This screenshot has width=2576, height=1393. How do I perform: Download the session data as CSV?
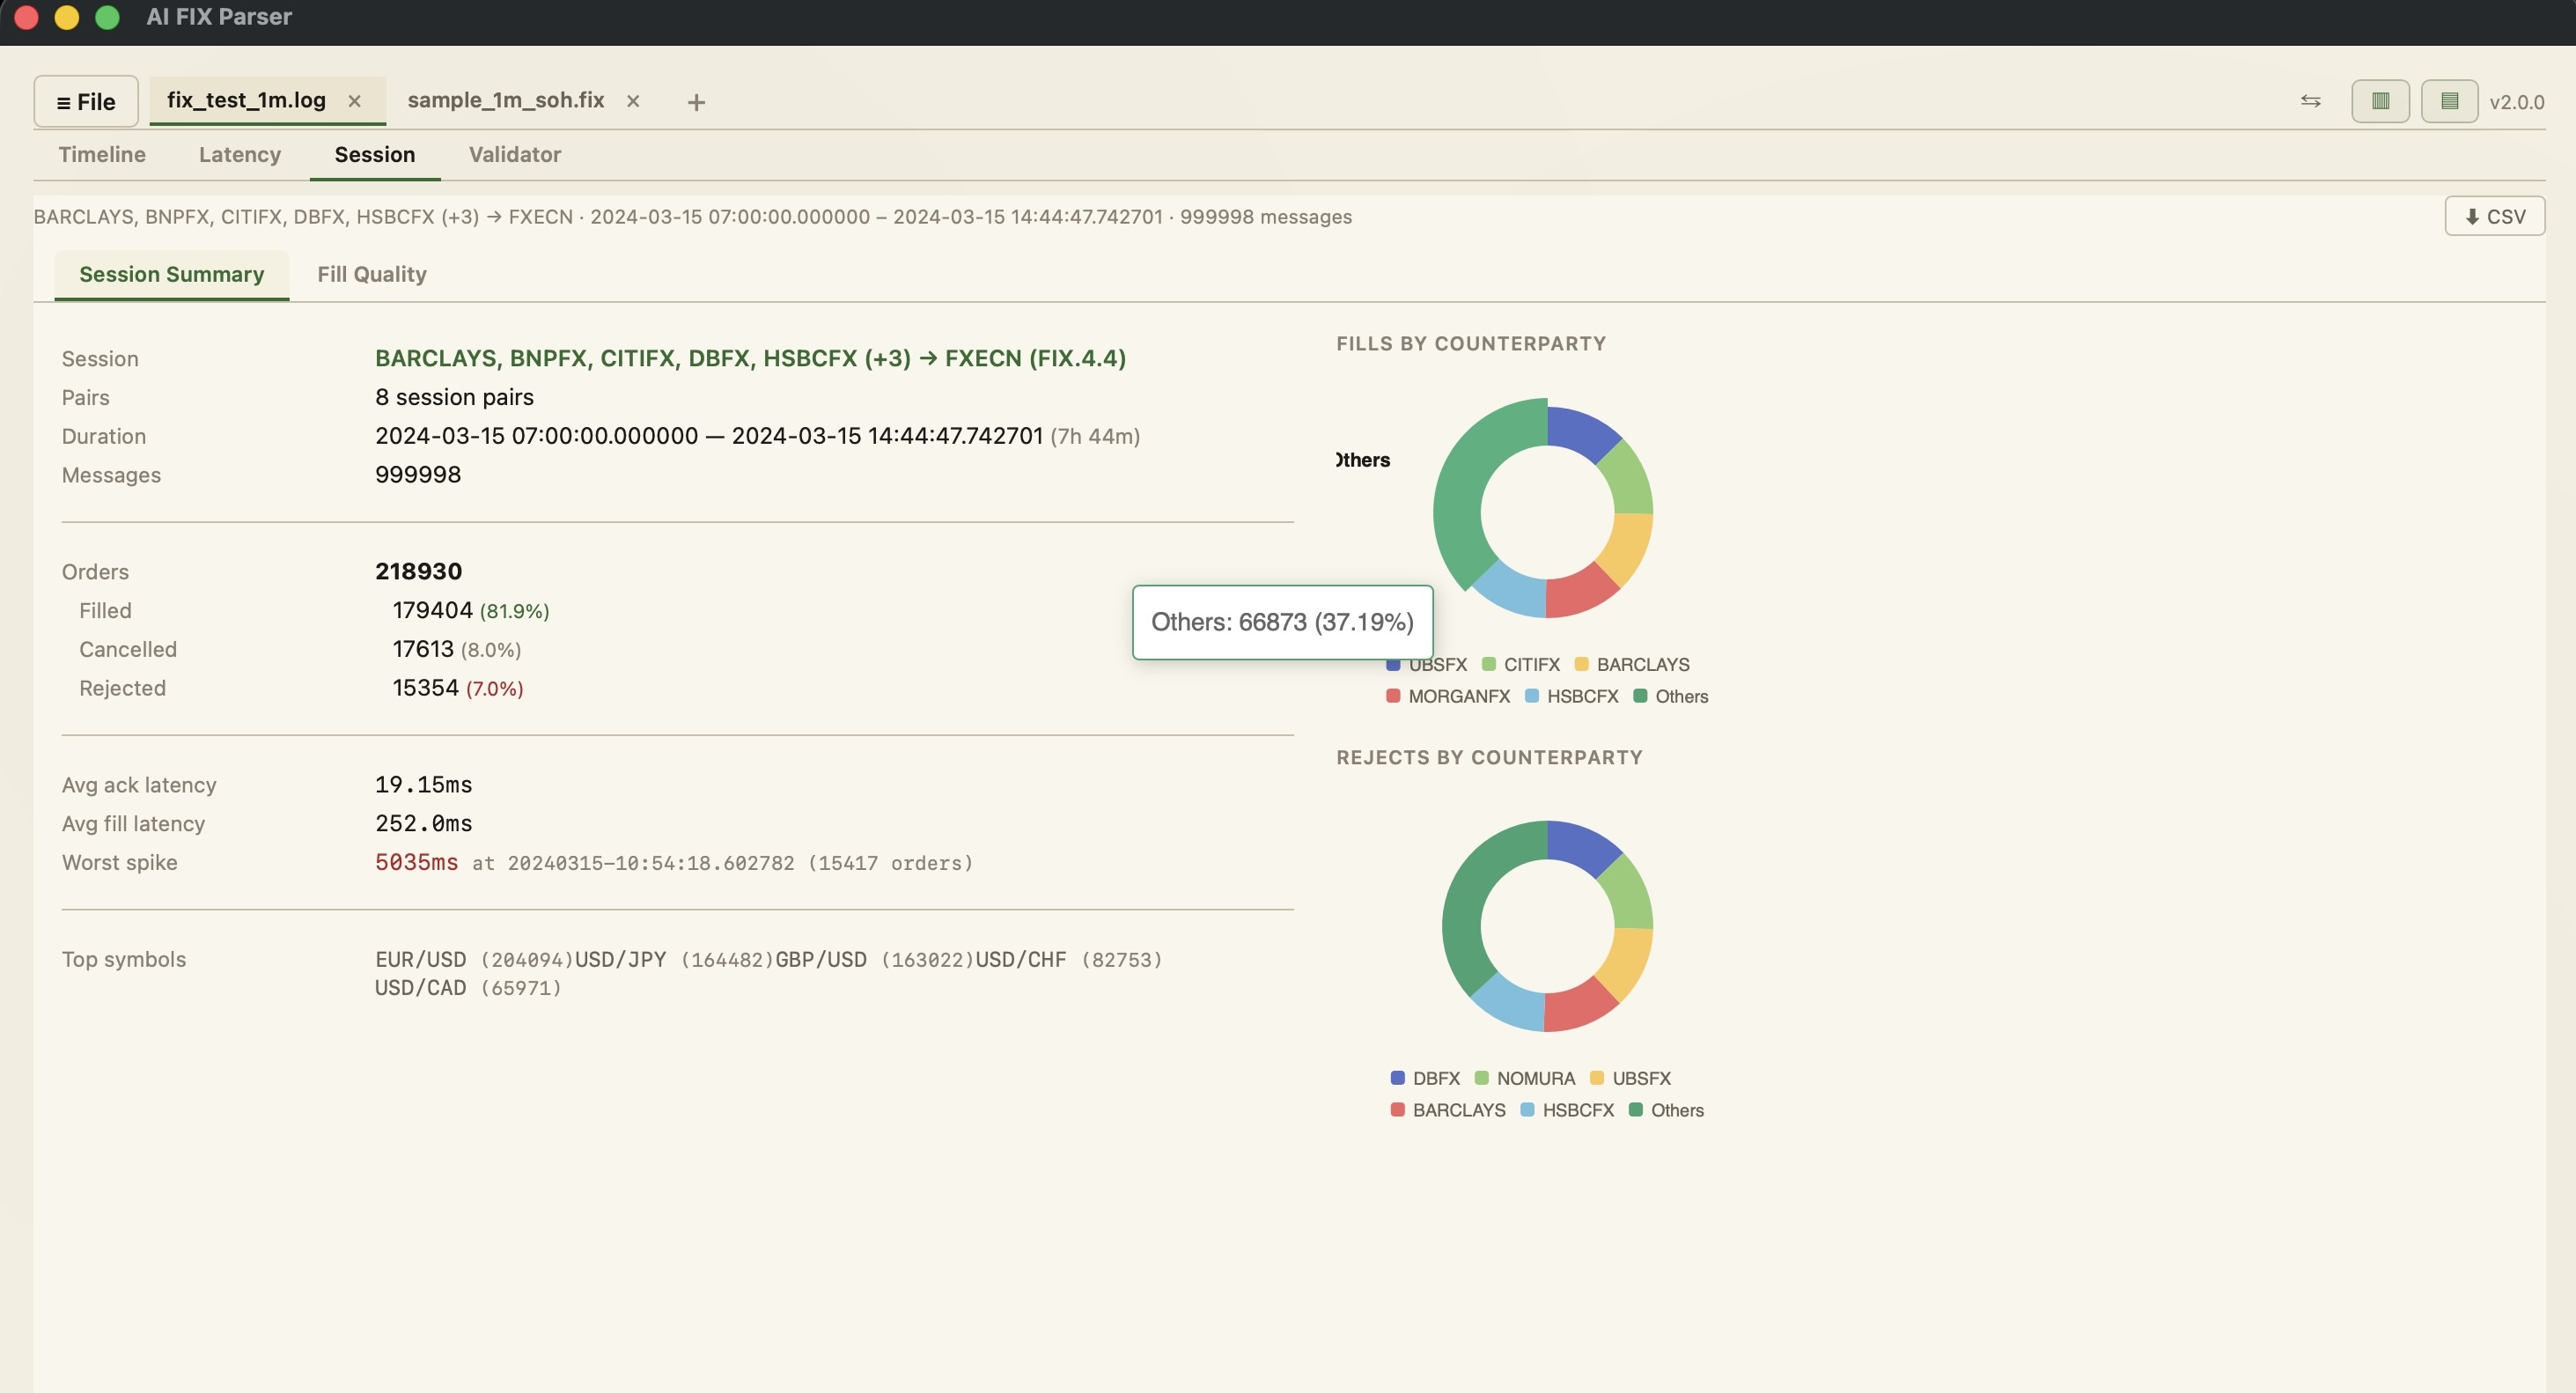pos(2494,216)
